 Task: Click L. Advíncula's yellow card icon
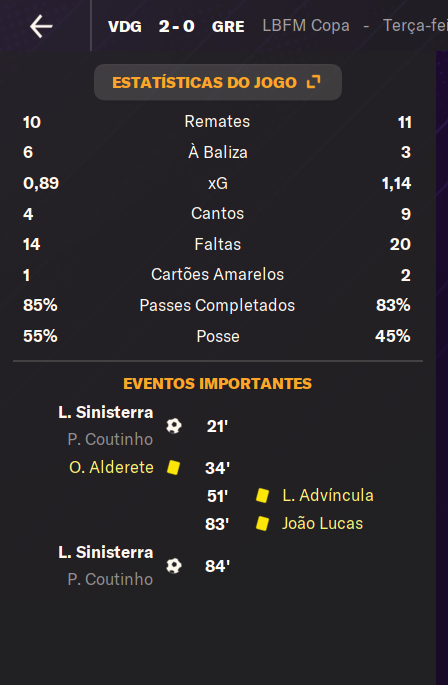262,495
